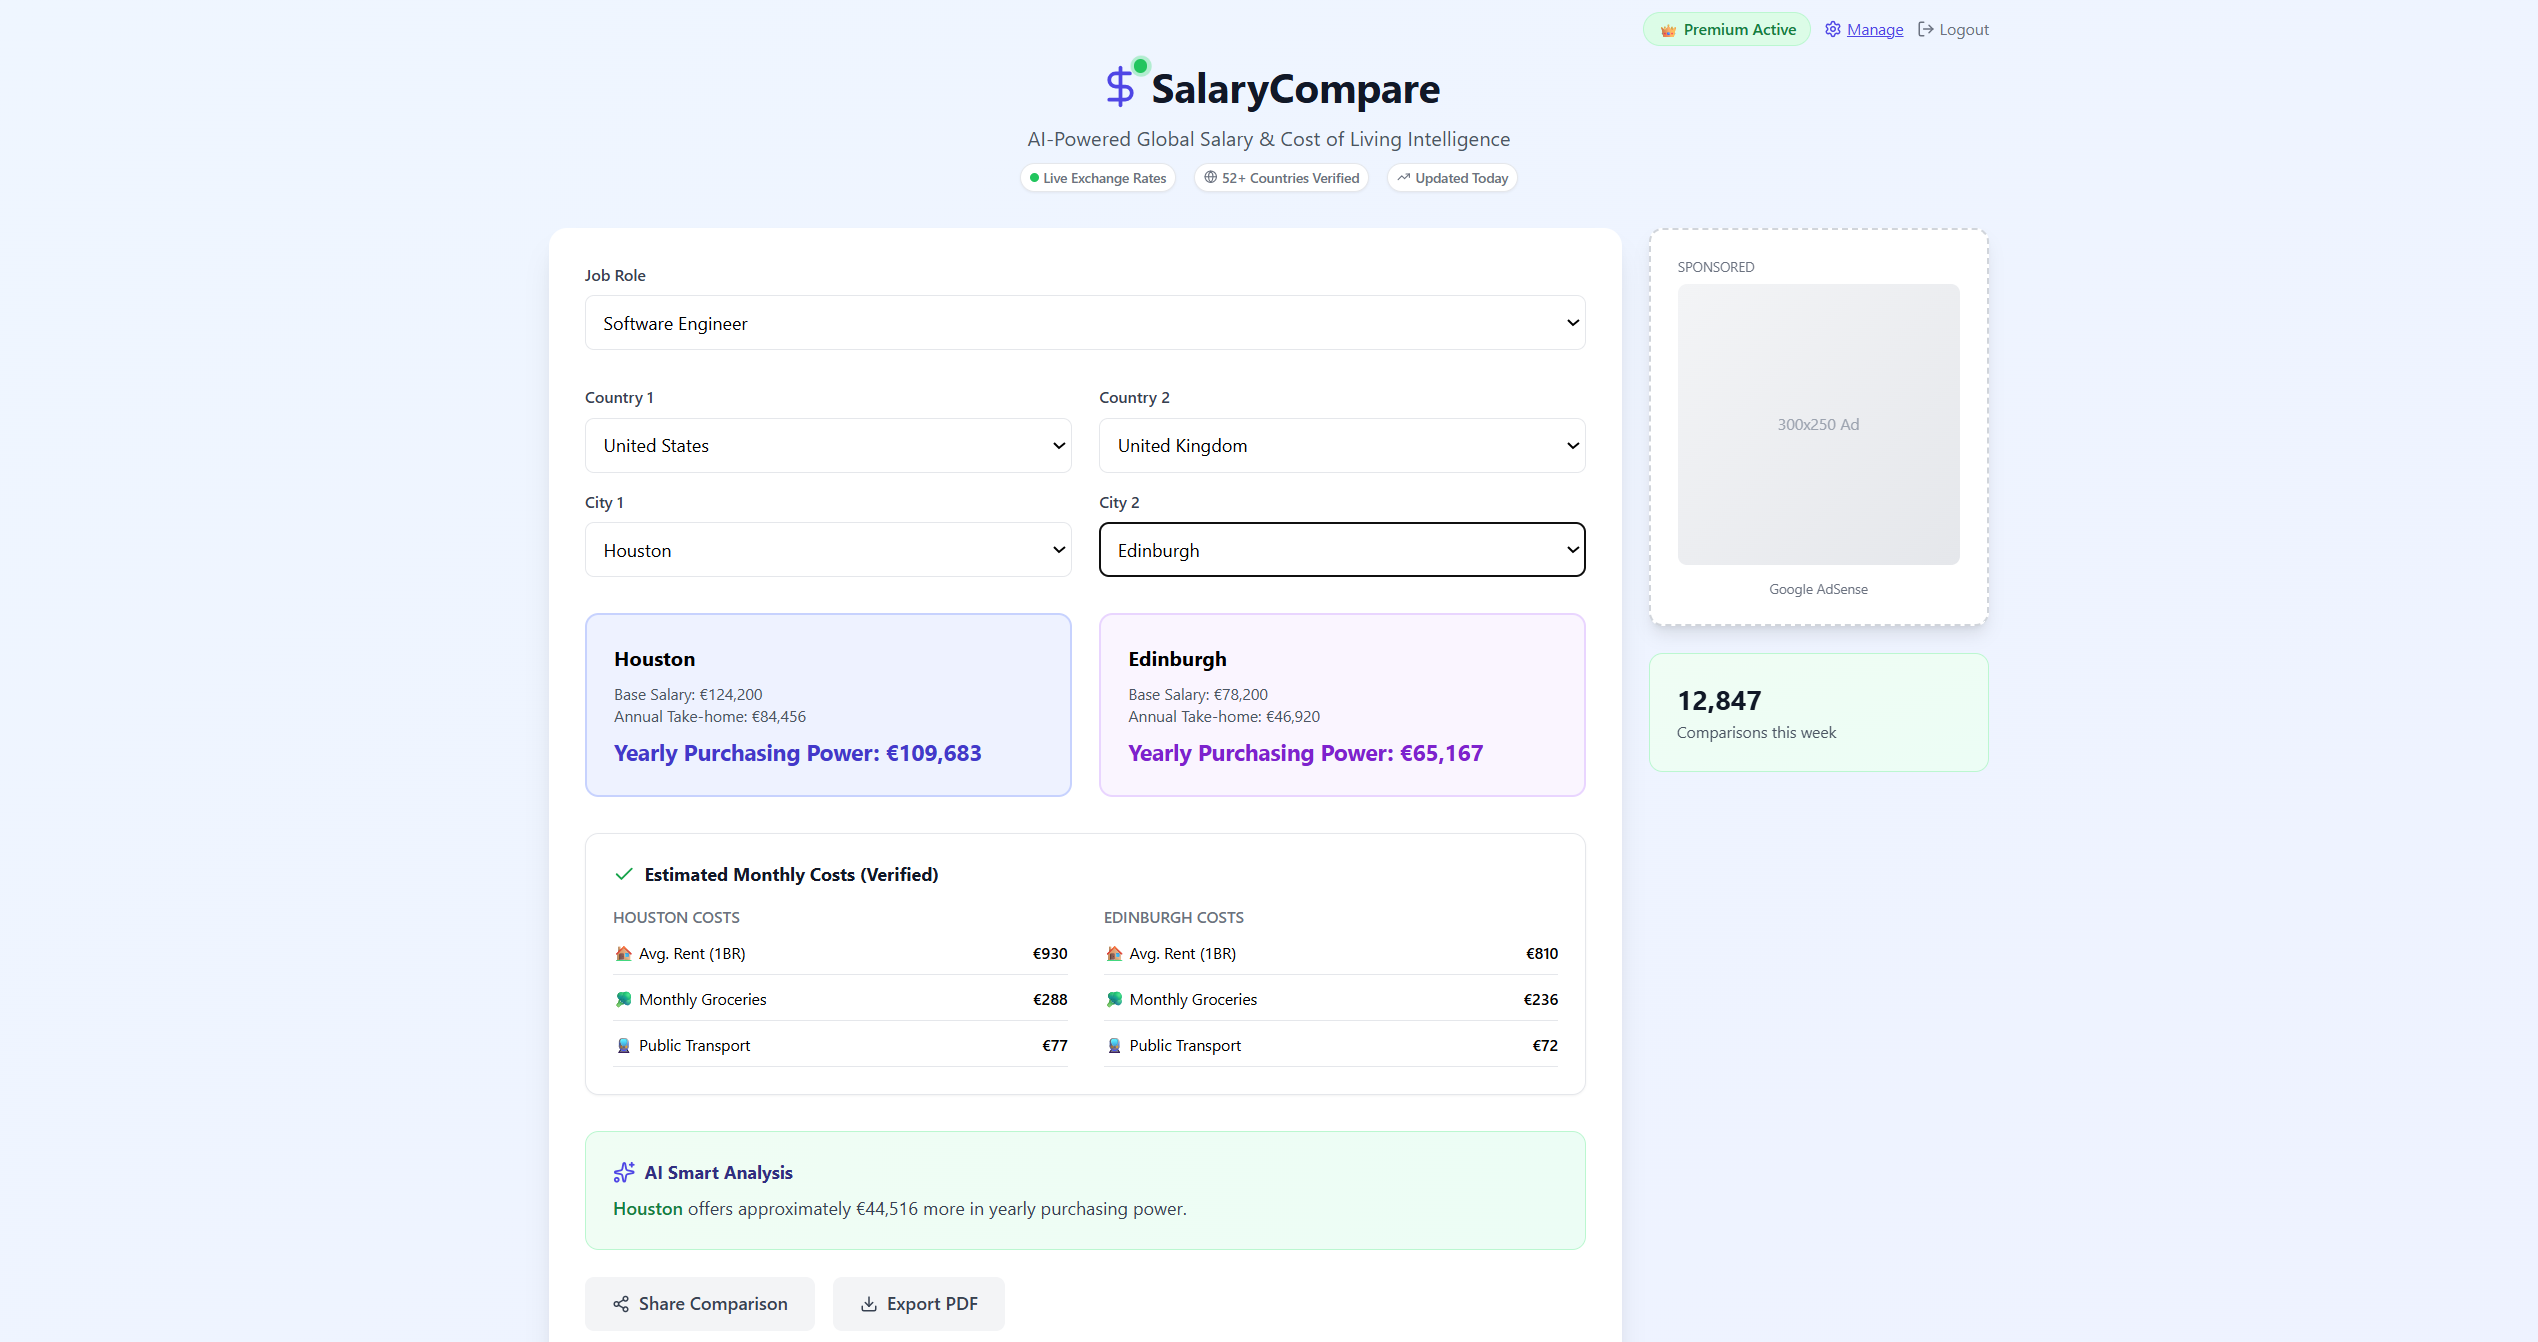Open the Manage link in the header
This screenshot has width=2538, height=1342.
pos(1874,29)
